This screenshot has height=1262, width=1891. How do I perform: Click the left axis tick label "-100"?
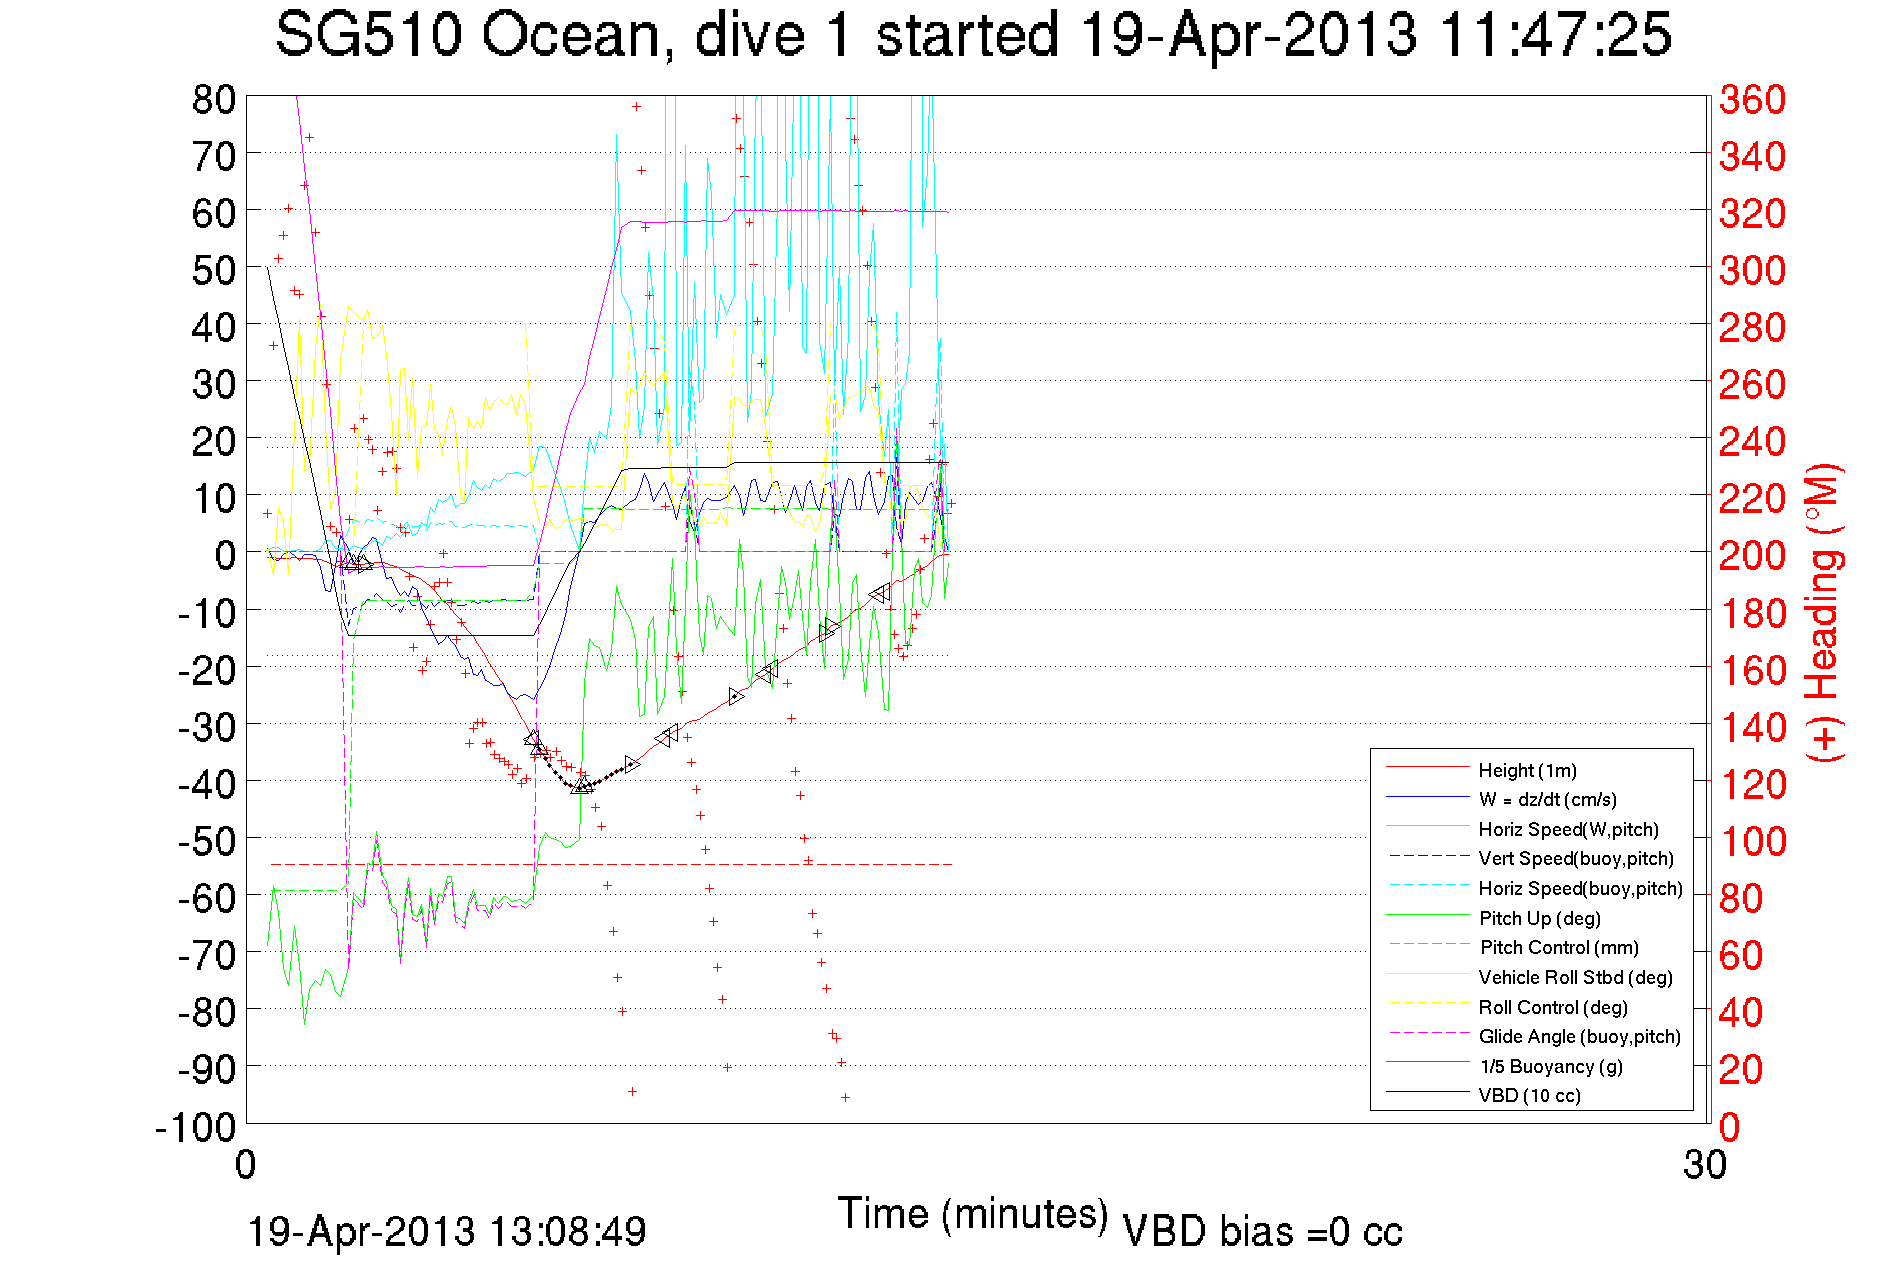pos(195,1127)
